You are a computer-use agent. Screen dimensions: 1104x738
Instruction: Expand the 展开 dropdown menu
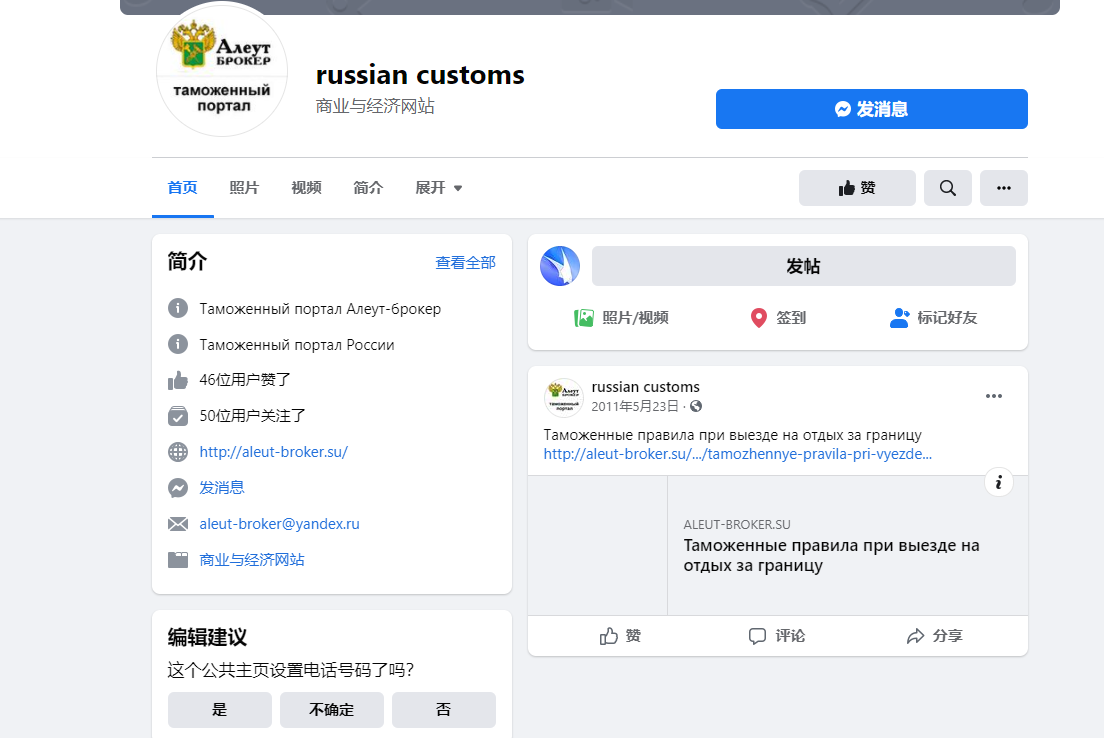point(439,187)
